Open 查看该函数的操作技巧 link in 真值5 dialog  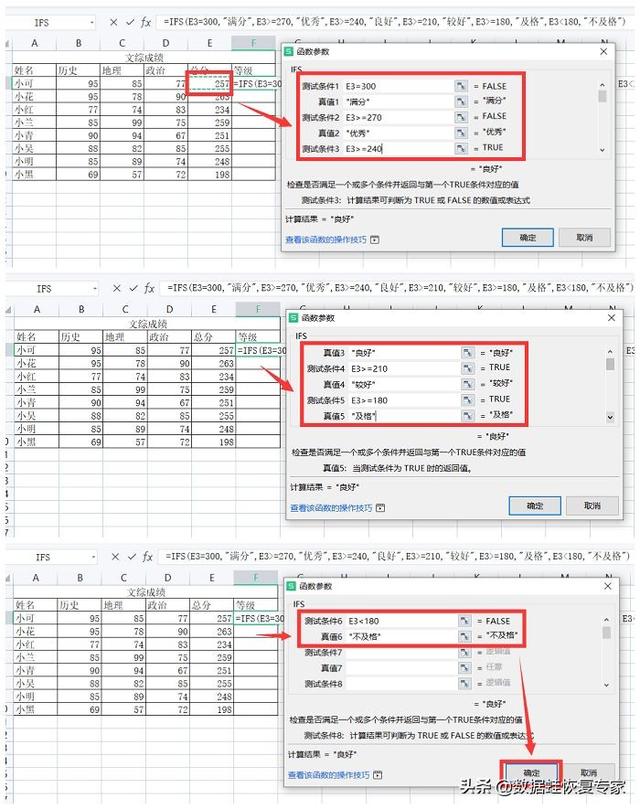331,508
